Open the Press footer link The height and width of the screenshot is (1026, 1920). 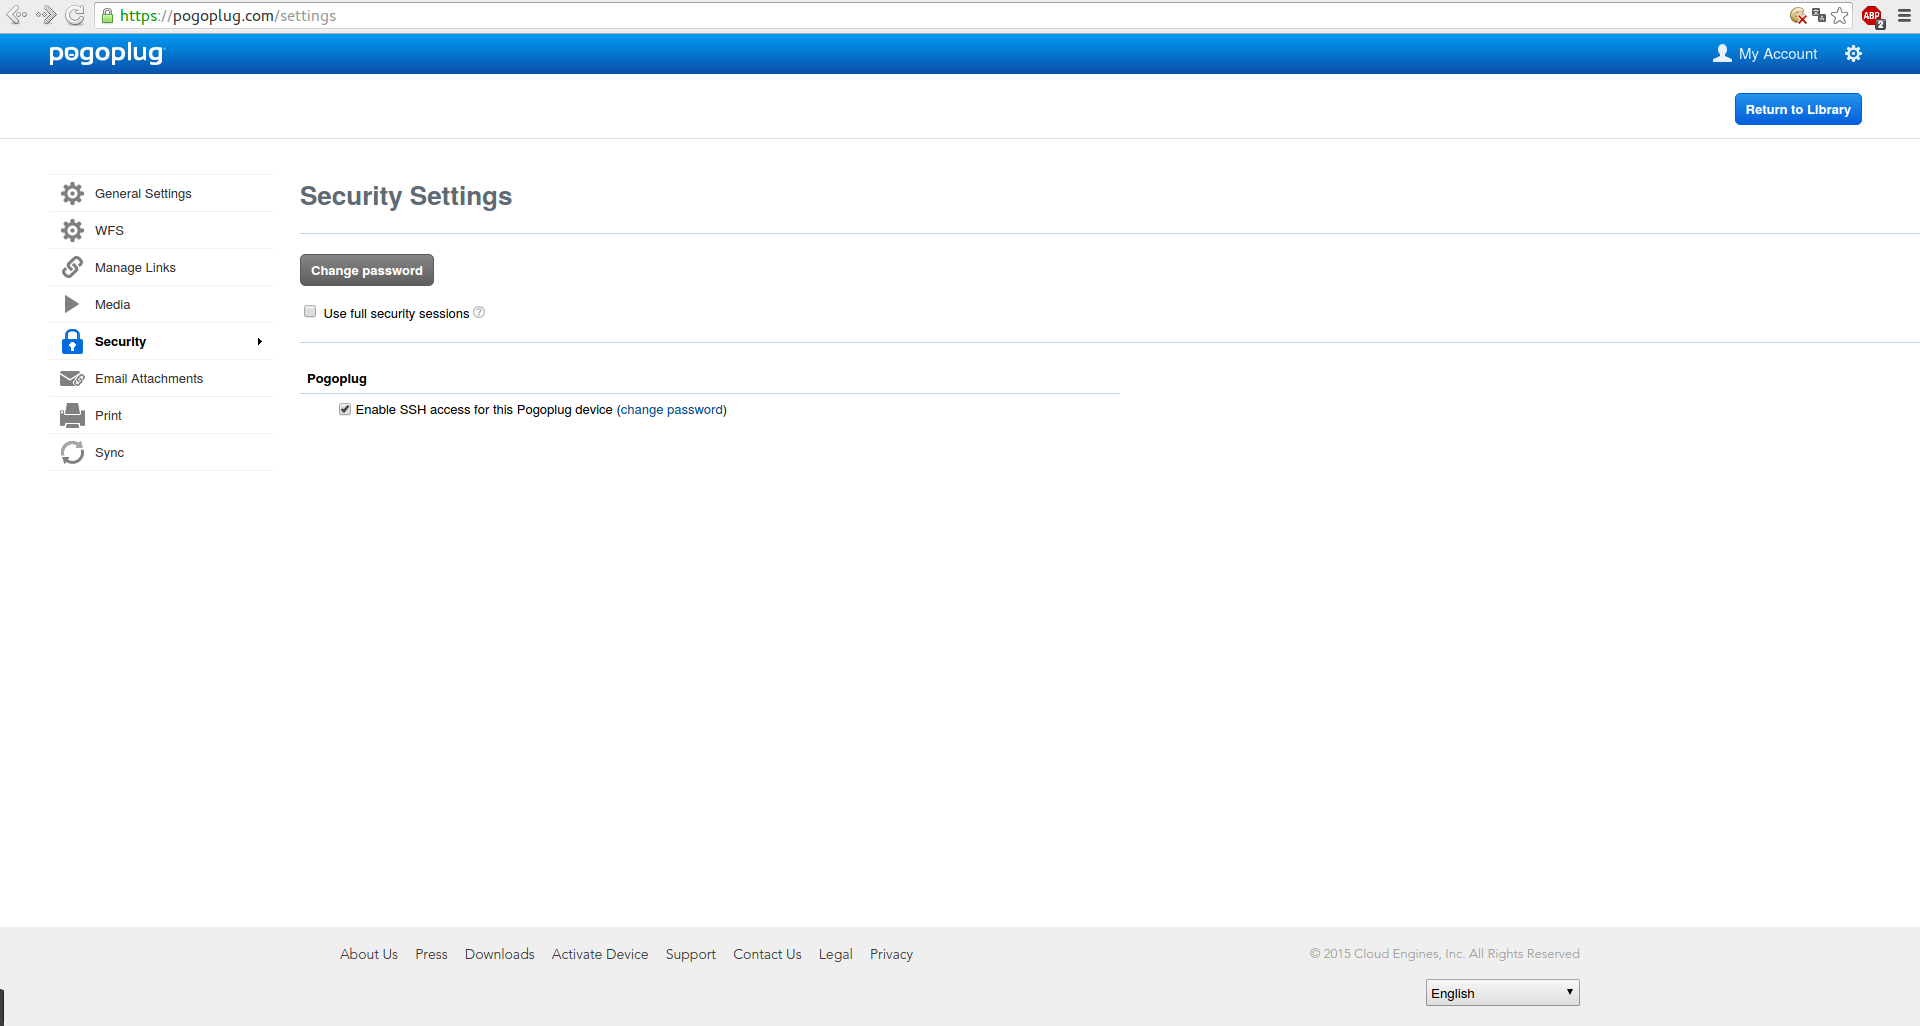pyautogui.click(x=431, y=954)
